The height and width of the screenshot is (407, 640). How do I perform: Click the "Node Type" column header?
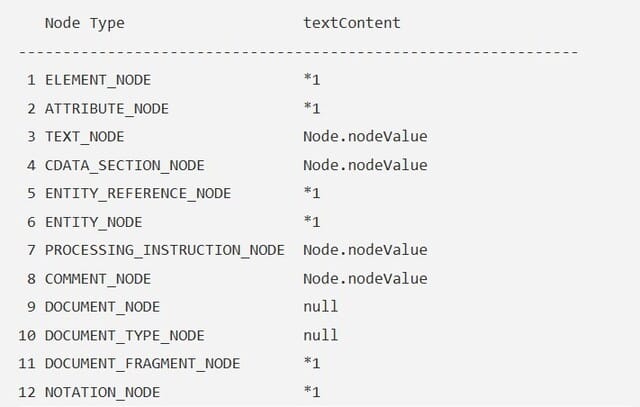[85, 22]
